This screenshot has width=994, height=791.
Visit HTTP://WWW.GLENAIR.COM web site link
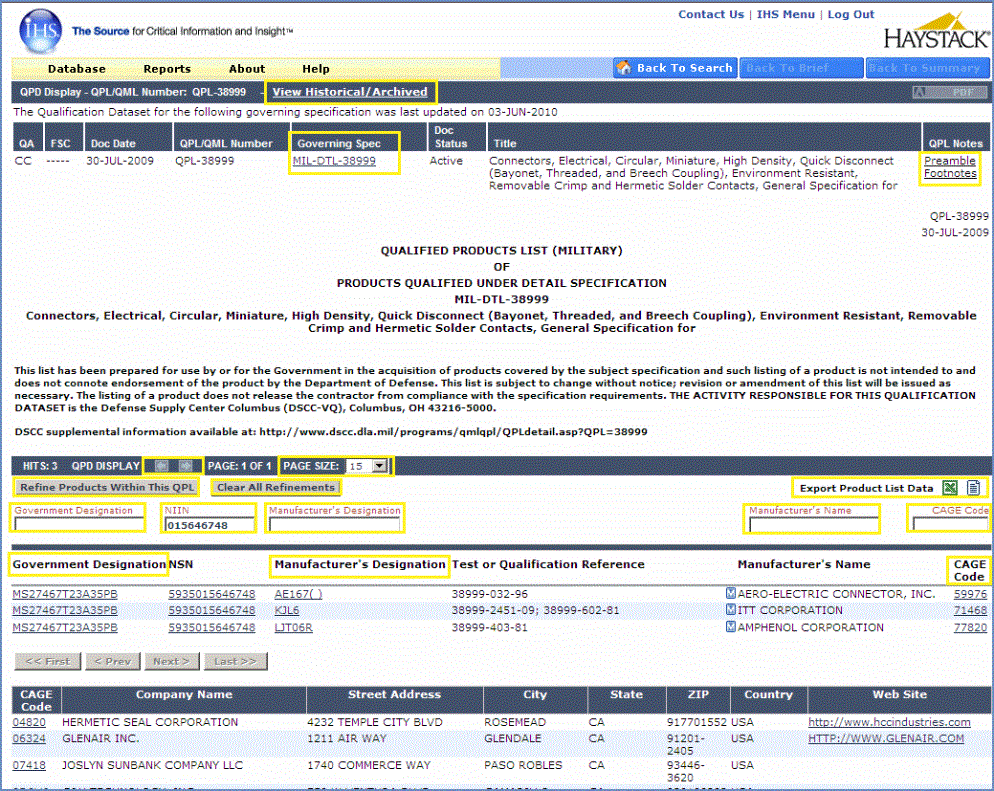pos(886,738)
